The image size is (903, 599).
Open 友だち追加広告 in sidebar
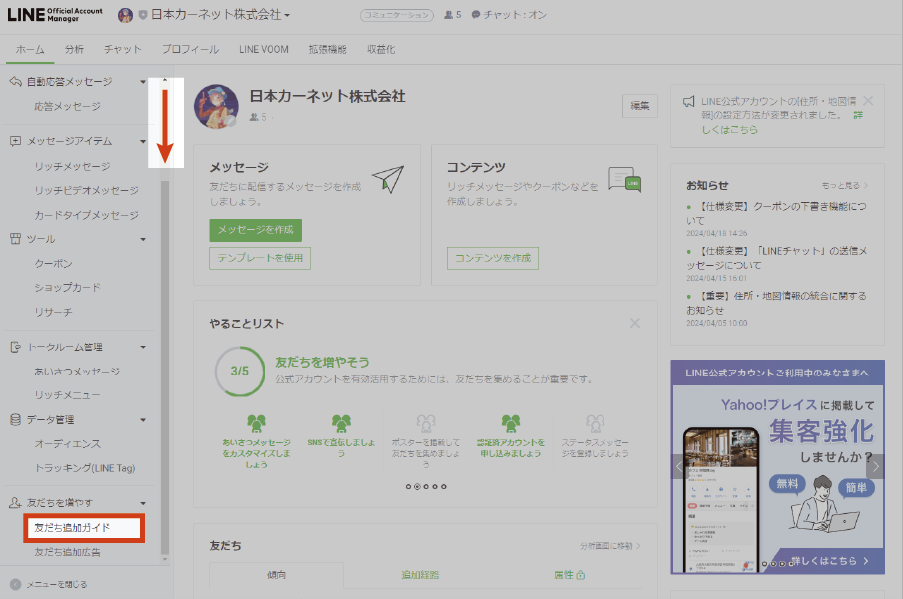(x=67, y=552)
